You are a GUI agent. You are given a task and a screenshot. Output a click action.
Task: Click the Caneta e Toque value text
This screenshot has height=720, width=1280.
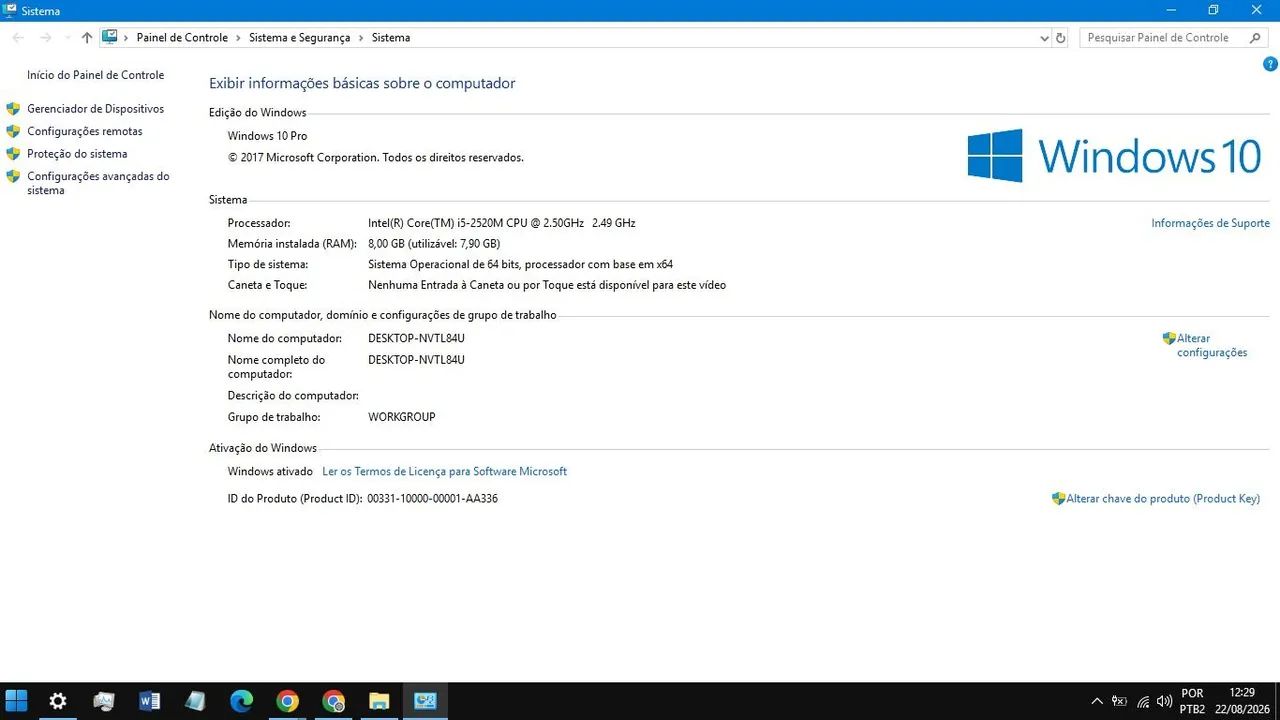coord(547,285)
